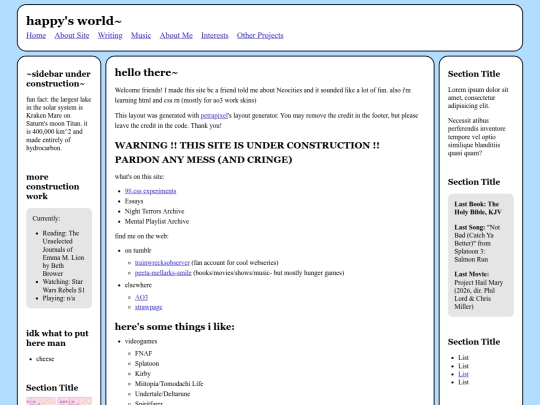Image resolution: width=540 pixels, height=405 pixels.
Task: Click the happy's world~ site title
Action: tap(74, 21)
